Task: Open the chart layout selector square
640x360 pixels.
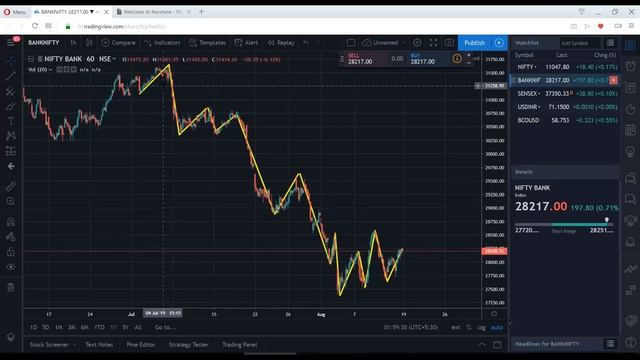Action: coord(351,42)
